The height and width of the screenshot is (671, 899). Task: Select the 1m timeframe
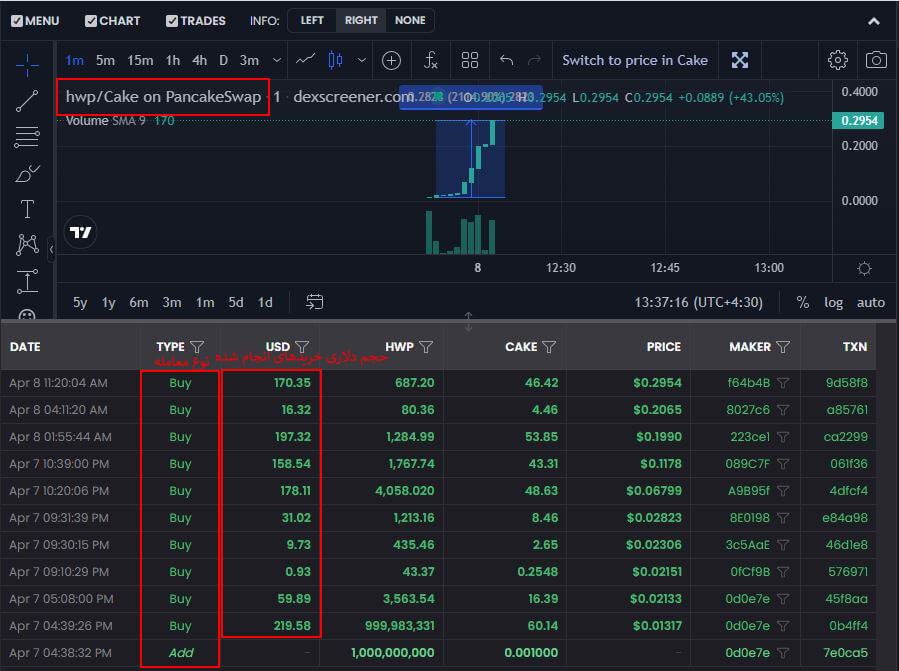[75, 60]
